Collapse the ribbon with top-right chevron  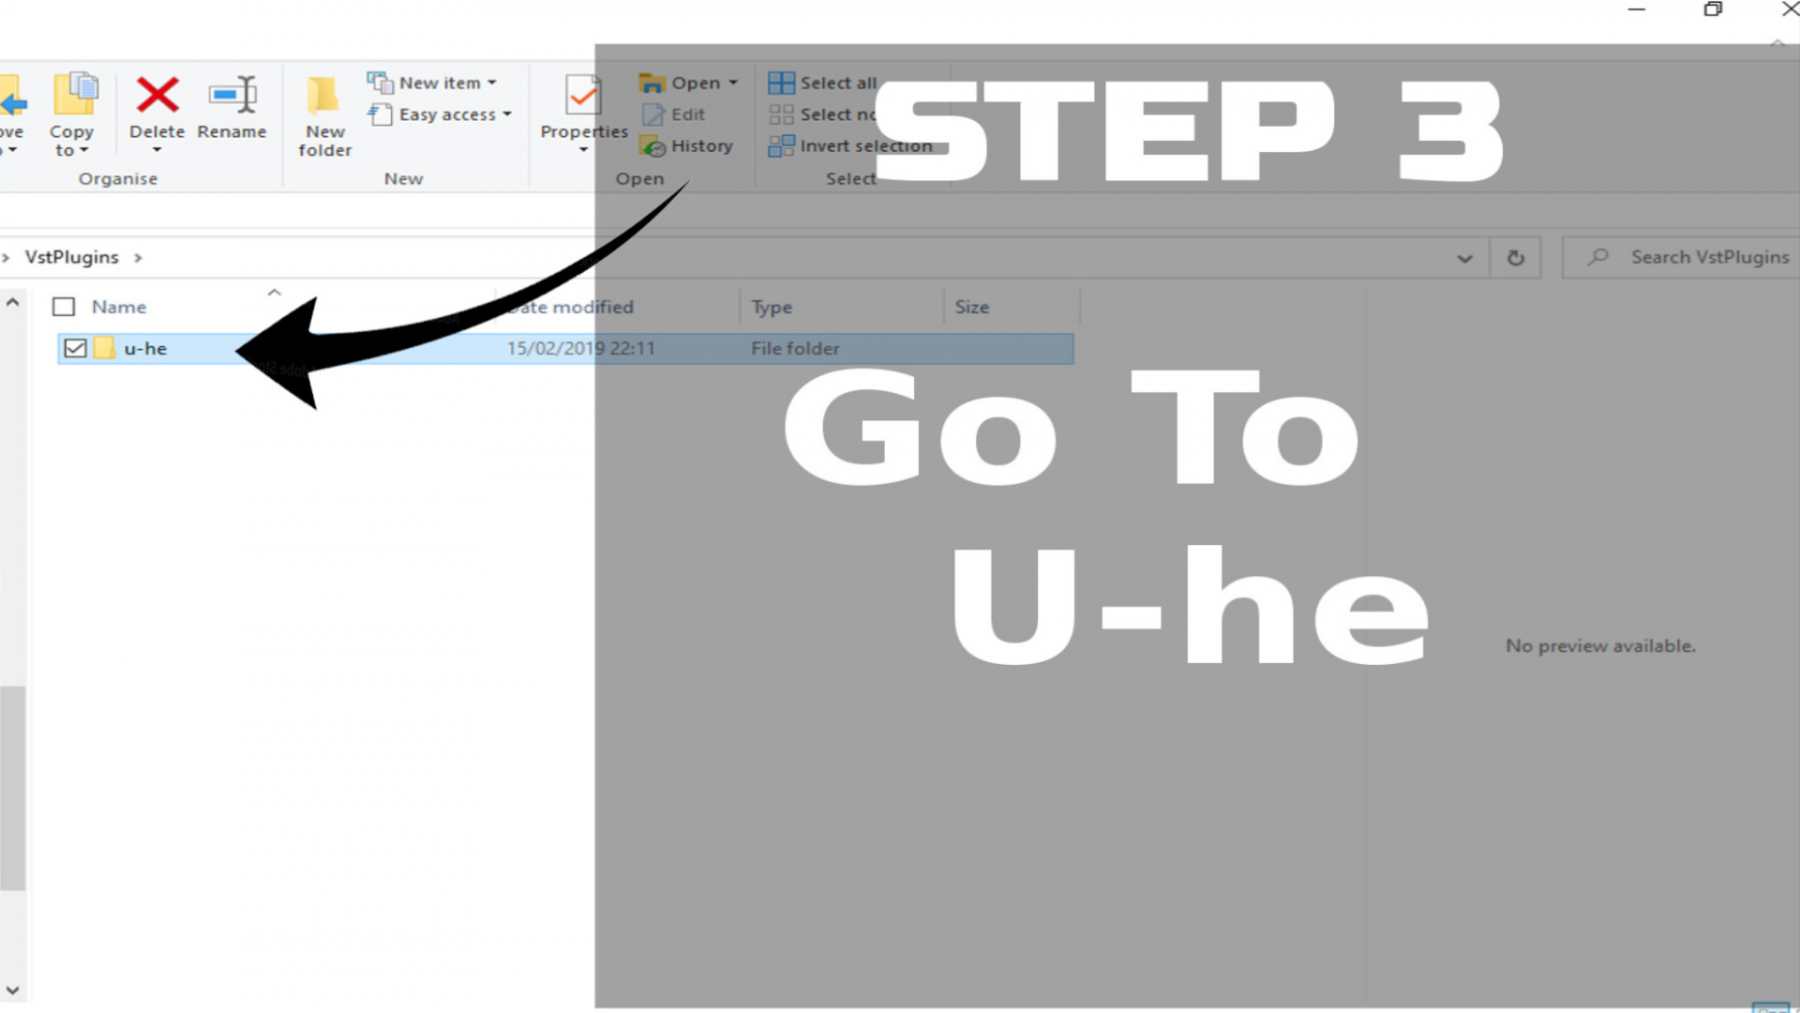tap(1777, 44)
